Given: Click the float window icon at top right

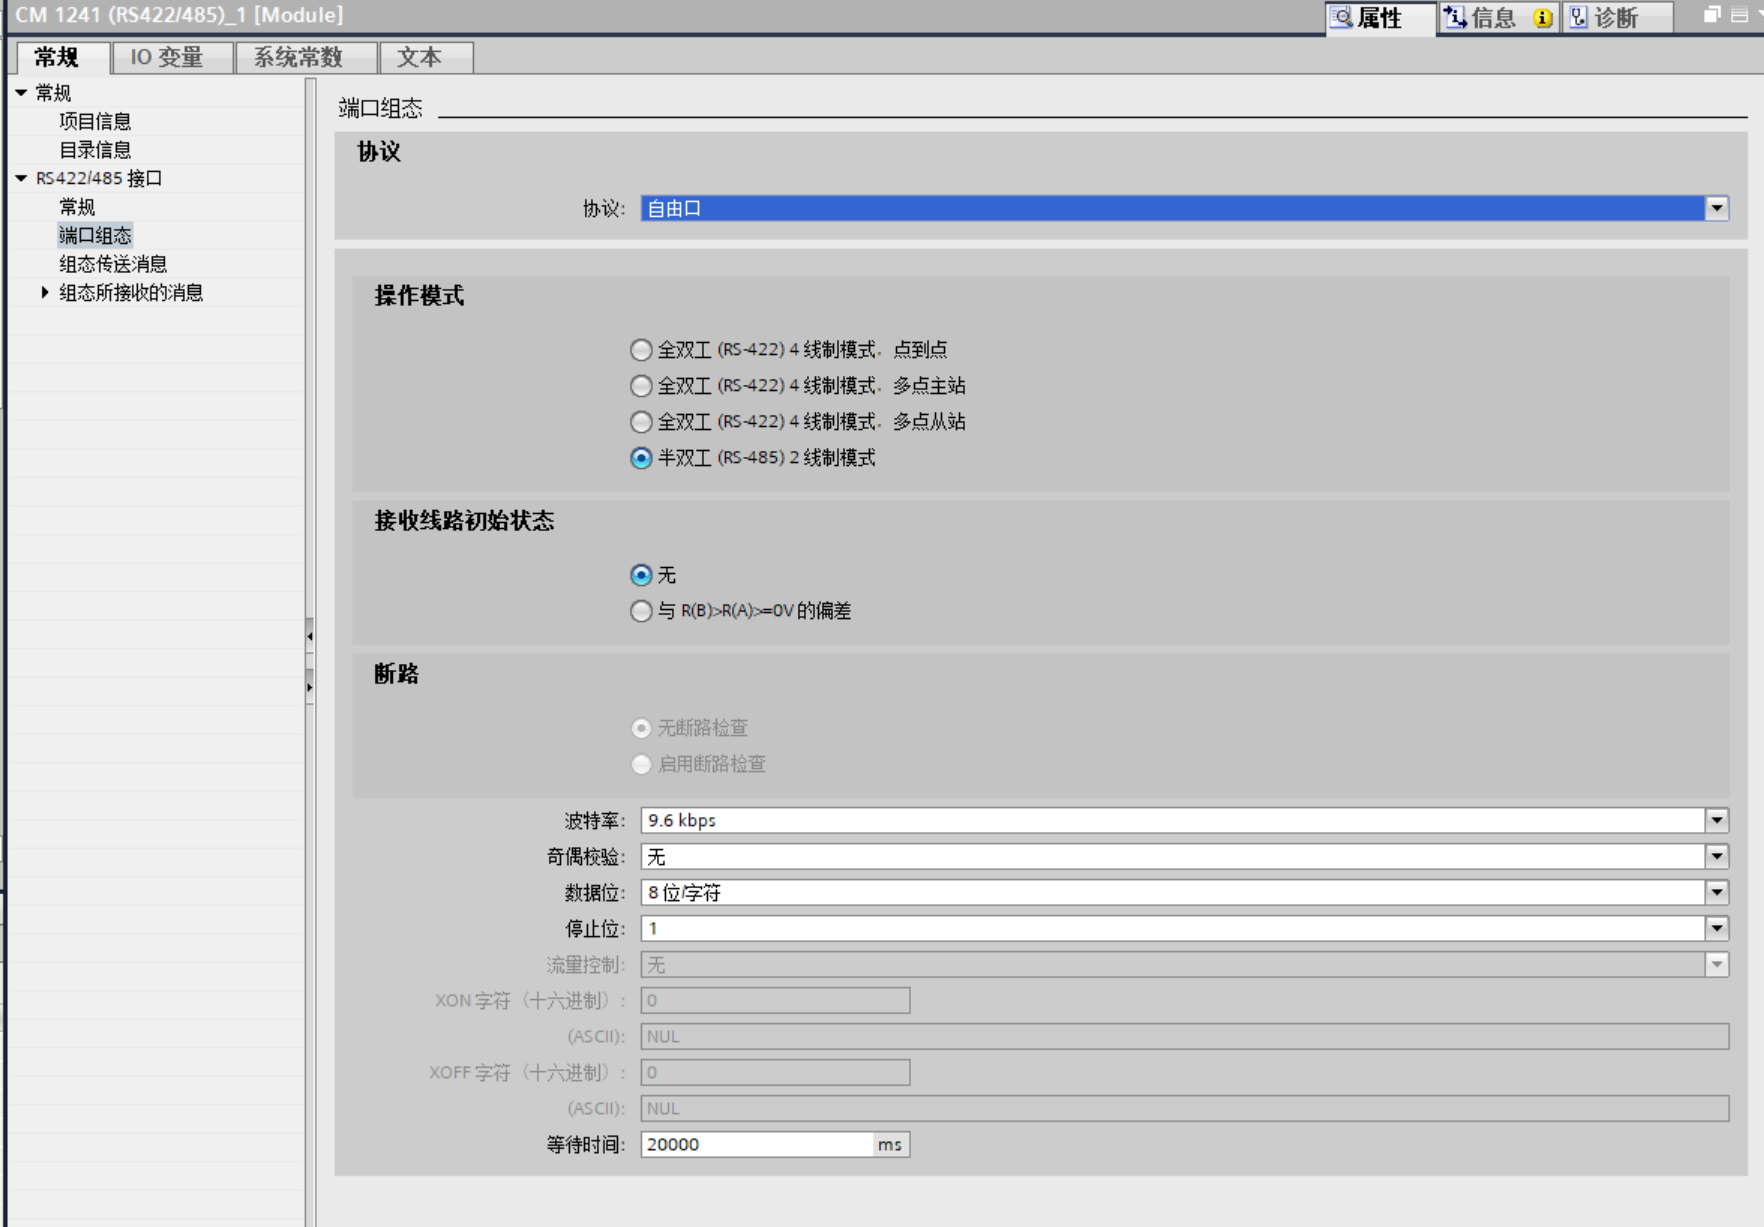Looking at the screenshot, I should point(1712,14).
